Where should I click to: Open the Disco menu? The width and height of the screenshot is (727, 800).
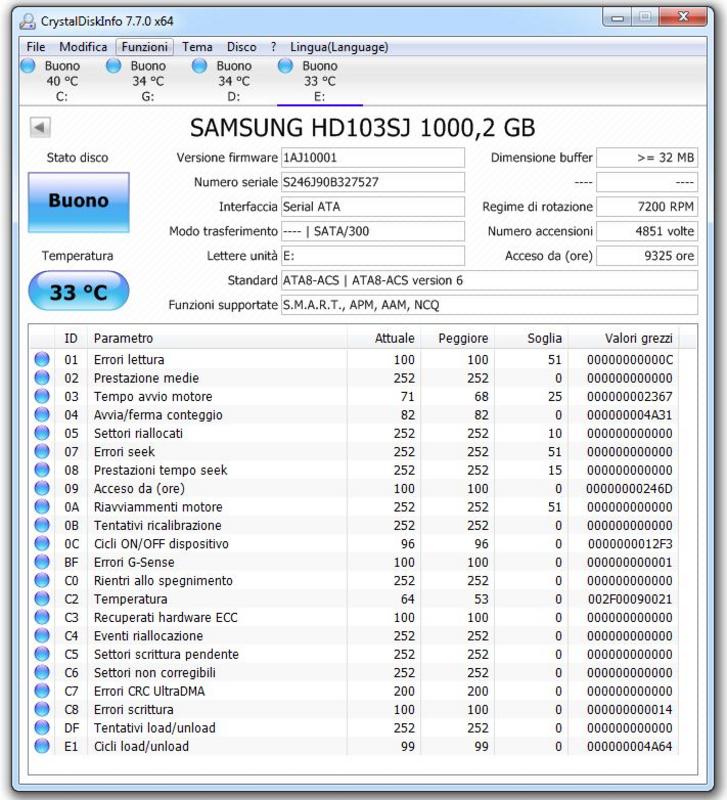pos(241,47)
